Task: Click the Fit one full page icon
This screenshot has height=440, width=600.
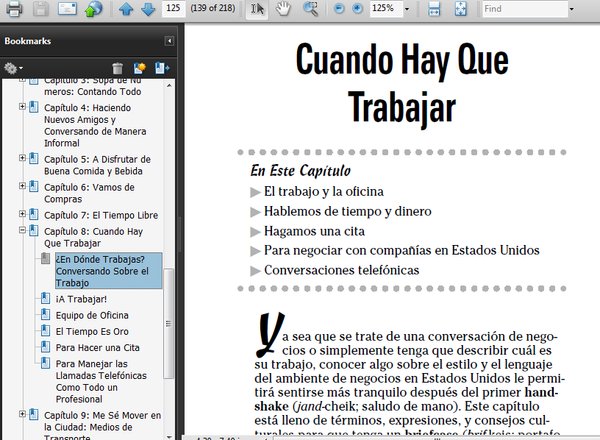Action: tap(460, 8)
